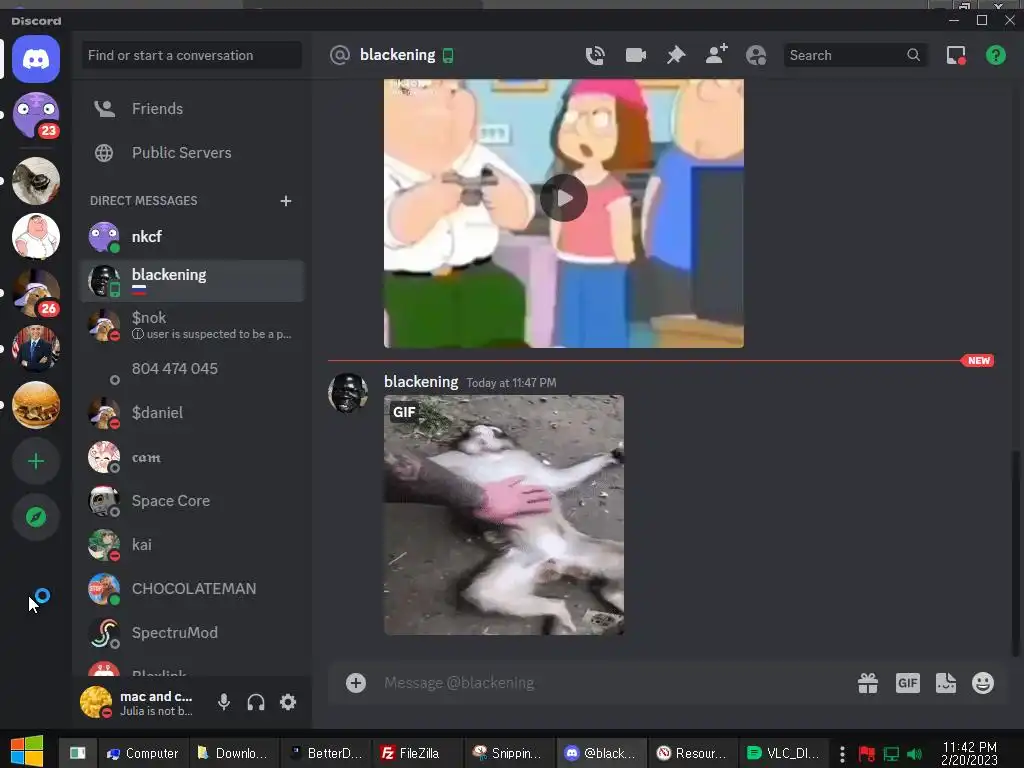The height and width of the screenshot is (768, 1024).
Task: Open server with 23 notification badge
Action: point(36,116)
